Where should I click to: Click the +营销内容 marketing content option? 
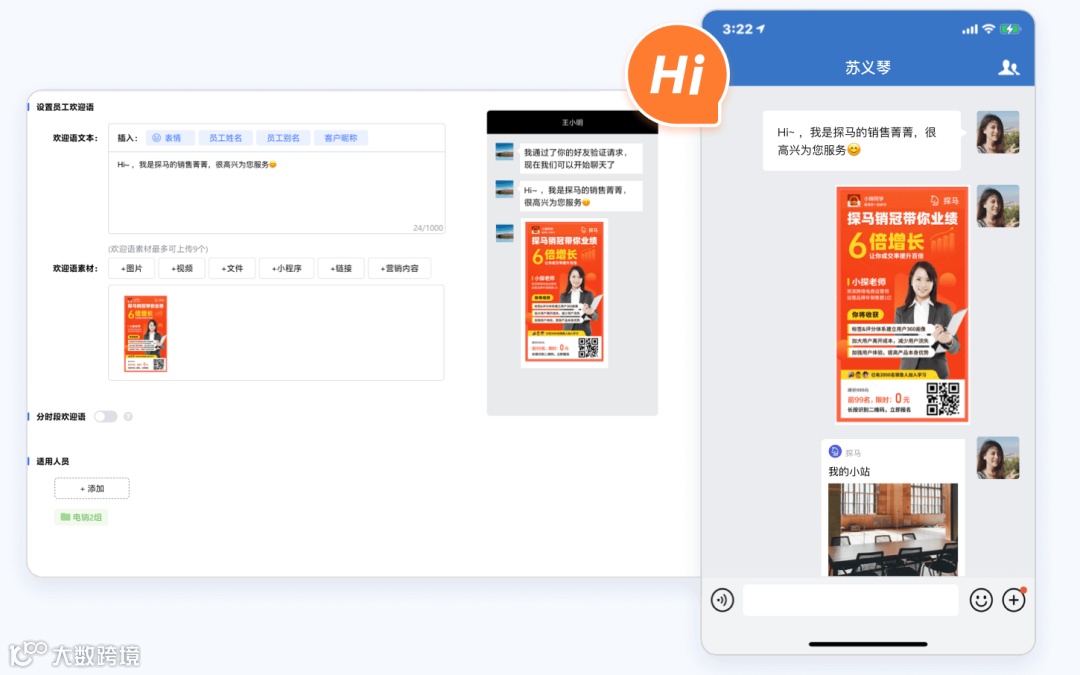[401, 268]
